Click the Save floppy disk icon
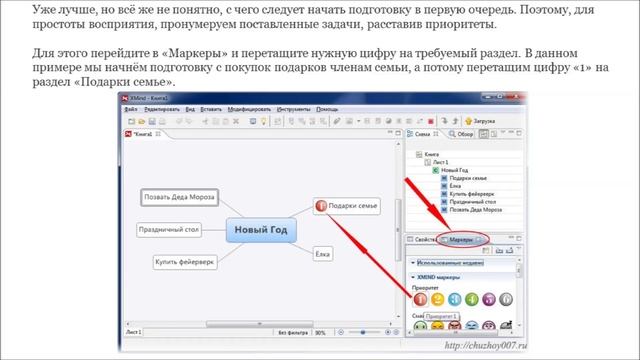 [152, 121]
